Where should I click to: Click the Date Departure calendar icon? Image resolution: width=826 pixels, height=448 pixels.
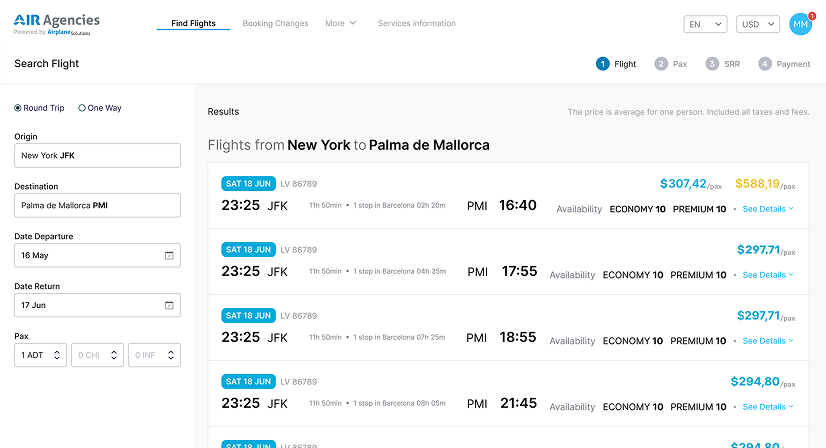pos(169,255)
